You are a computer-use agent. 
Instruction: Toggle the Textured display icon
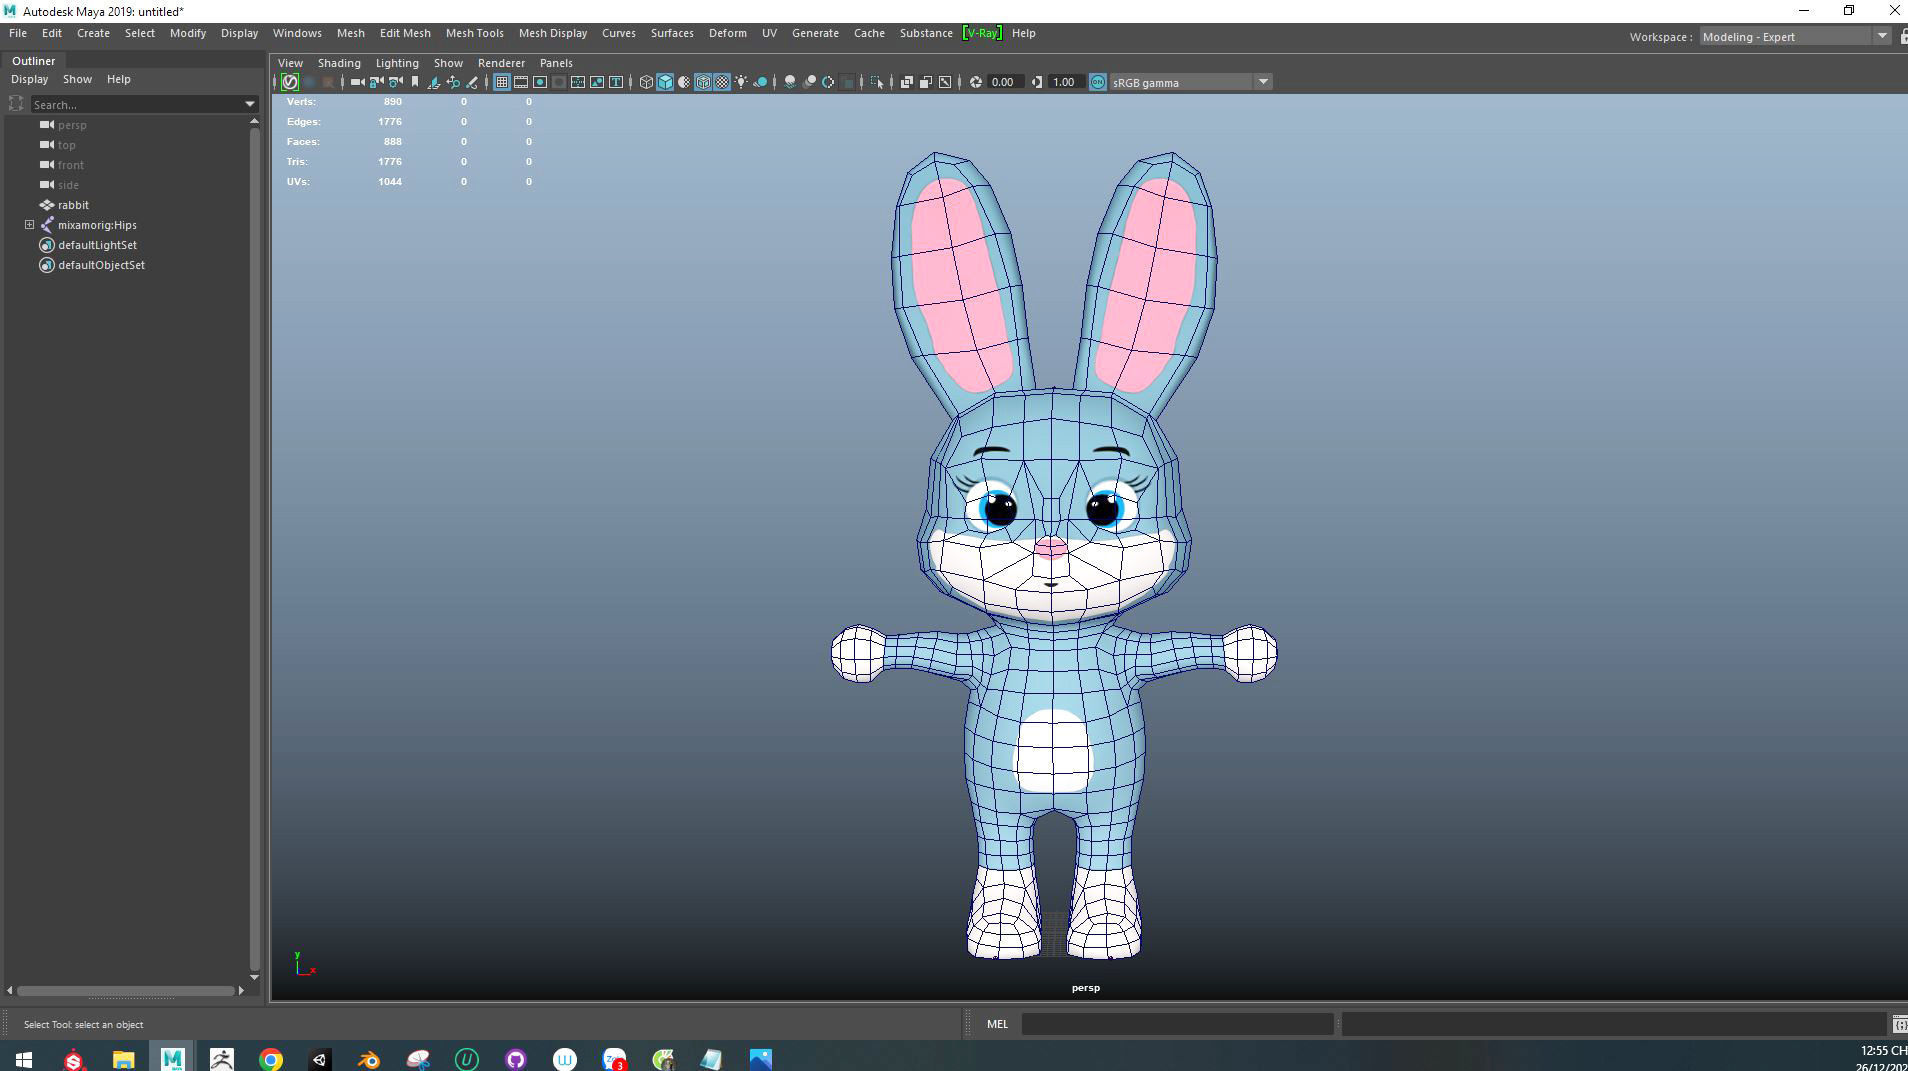[722, 82]
